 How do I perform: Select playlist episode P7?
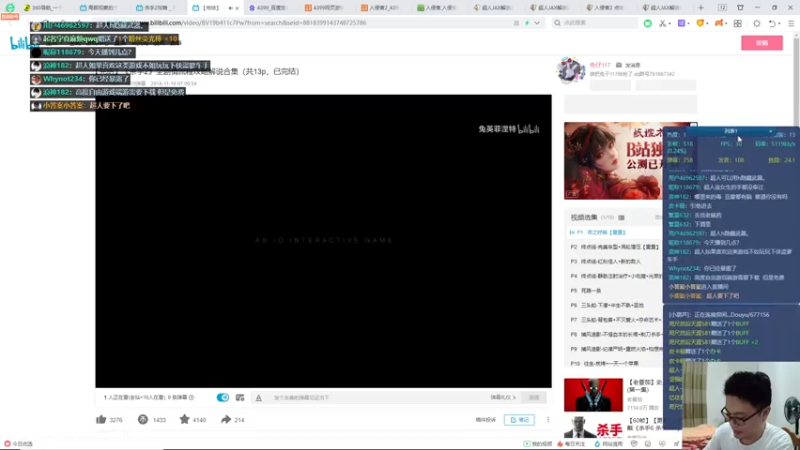(615, 320)
